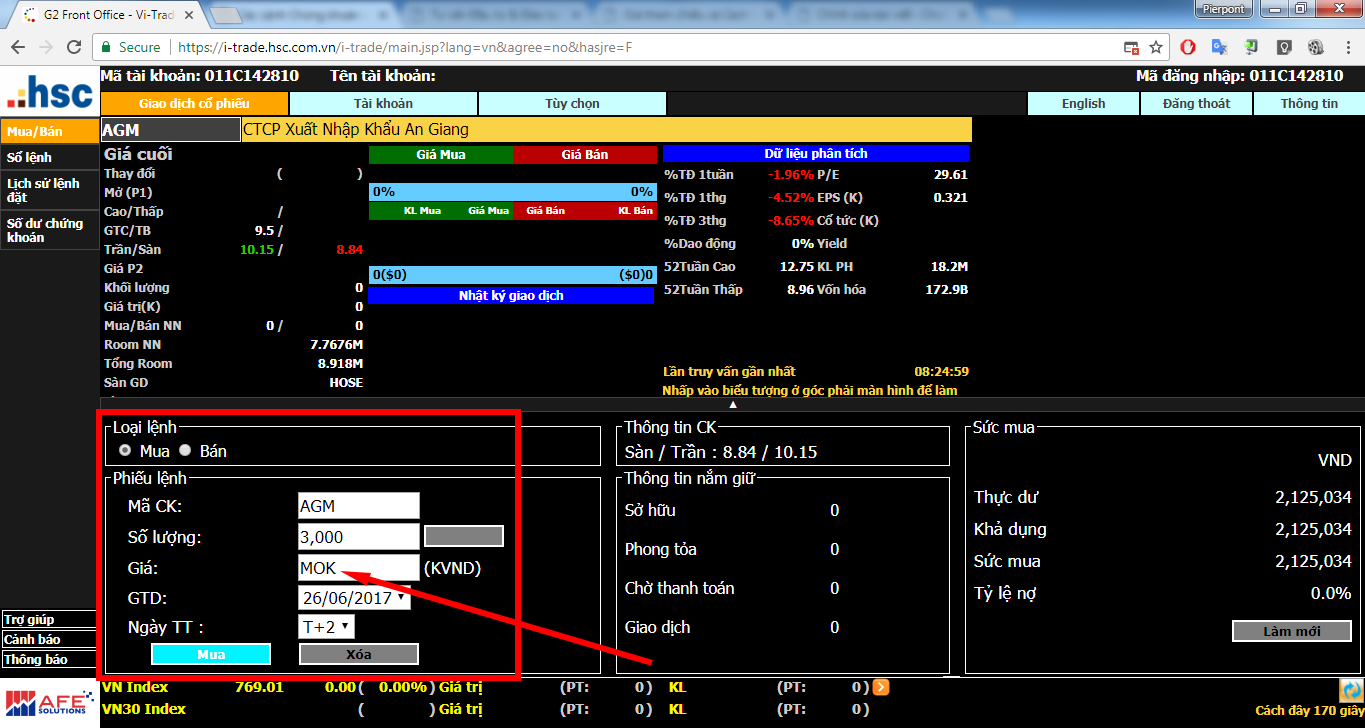Click the Pierpont profile button

[1225, 8]
